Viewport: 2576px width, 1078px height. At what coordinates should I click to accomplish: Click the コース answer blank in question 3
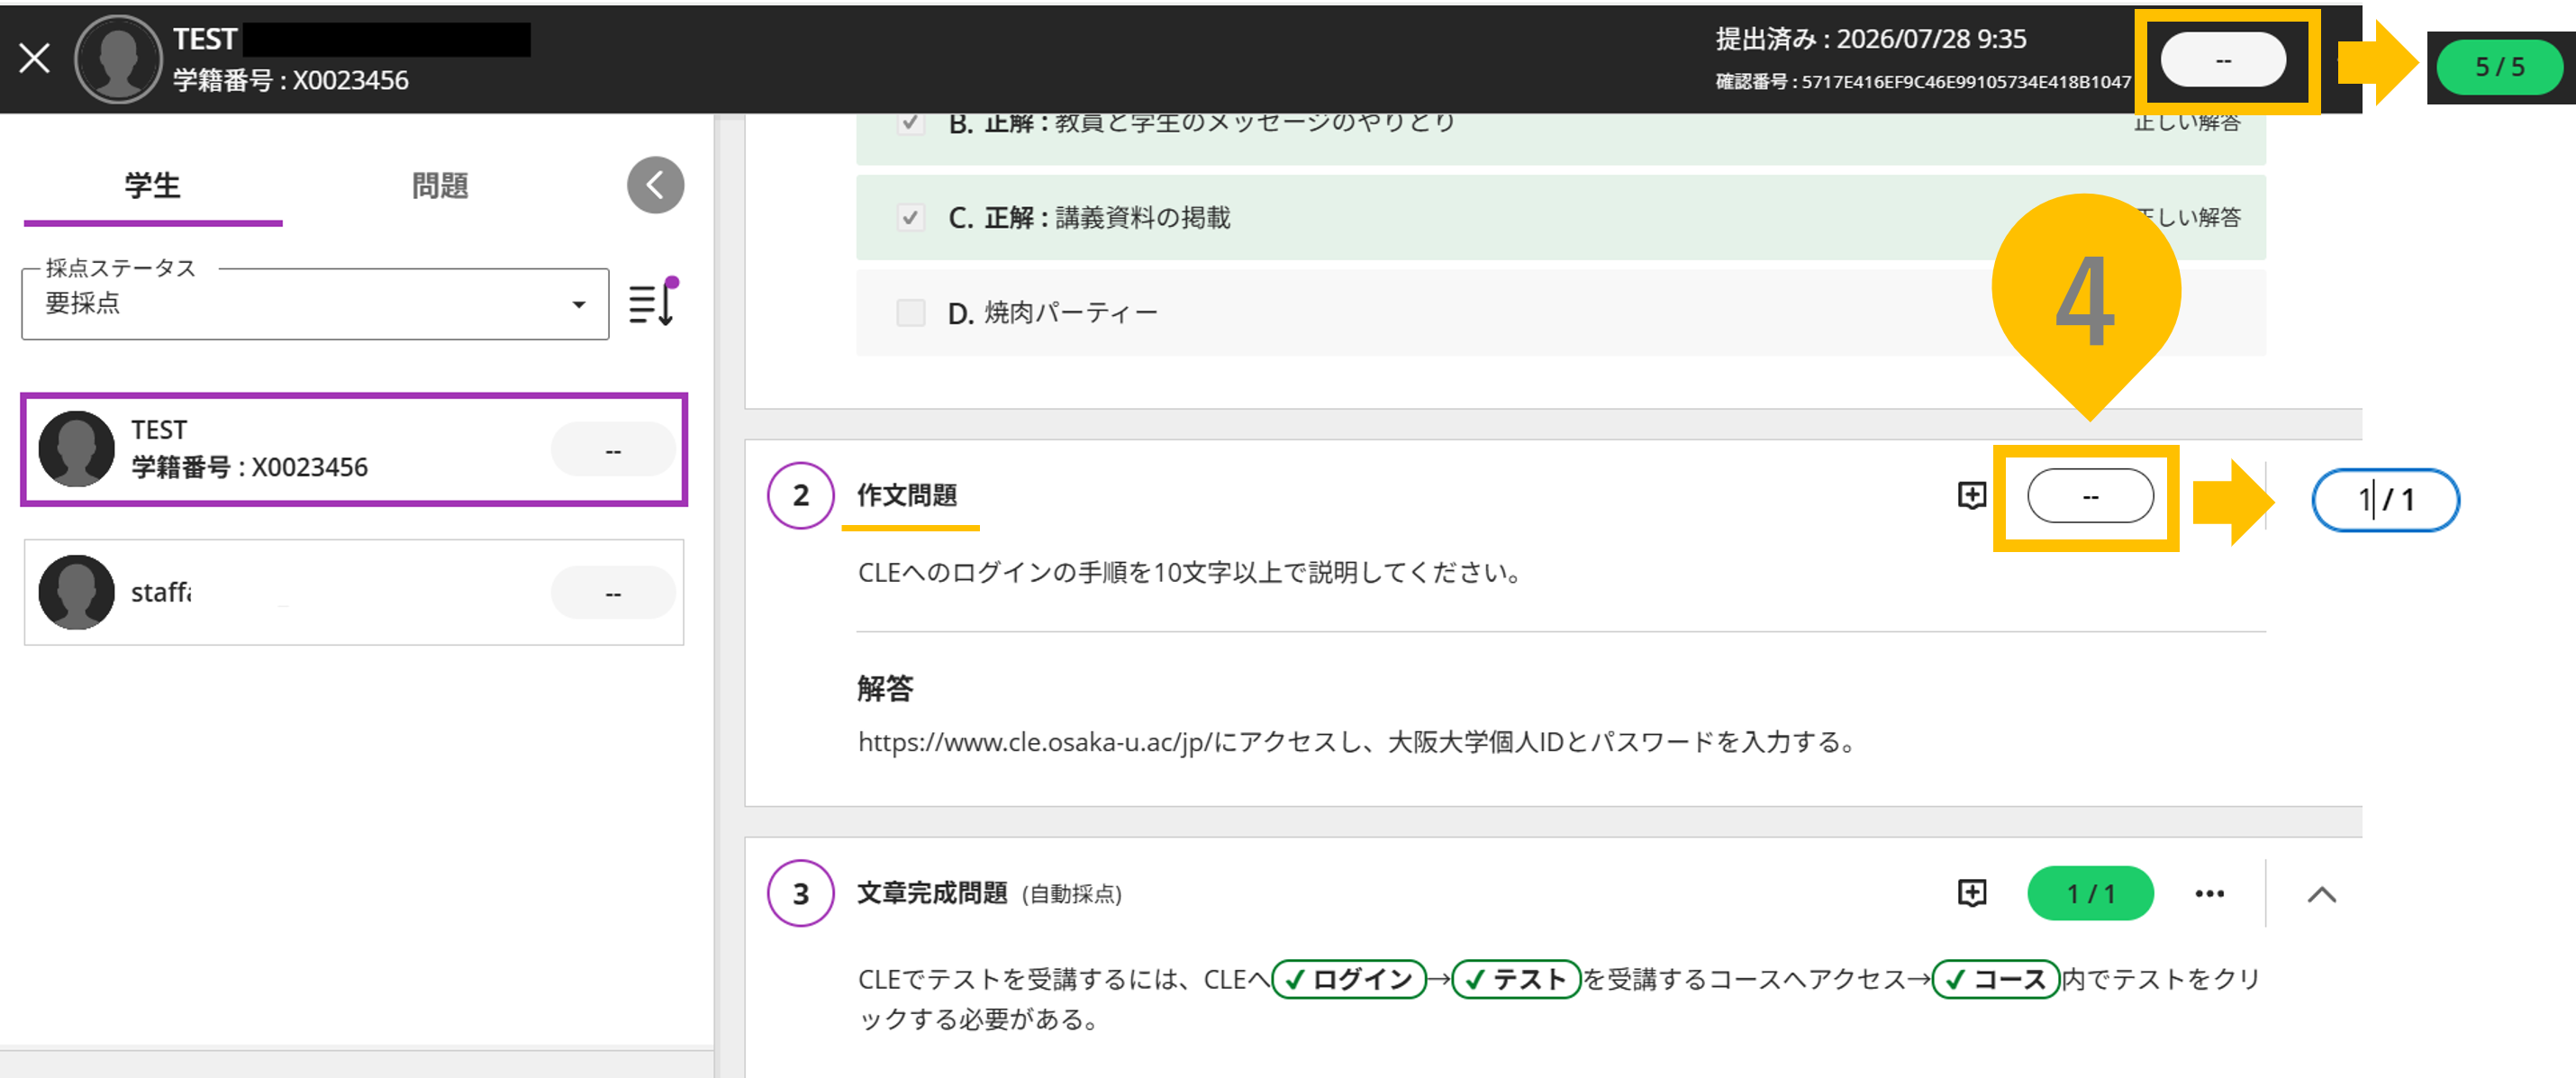(x=1995, y=979)
